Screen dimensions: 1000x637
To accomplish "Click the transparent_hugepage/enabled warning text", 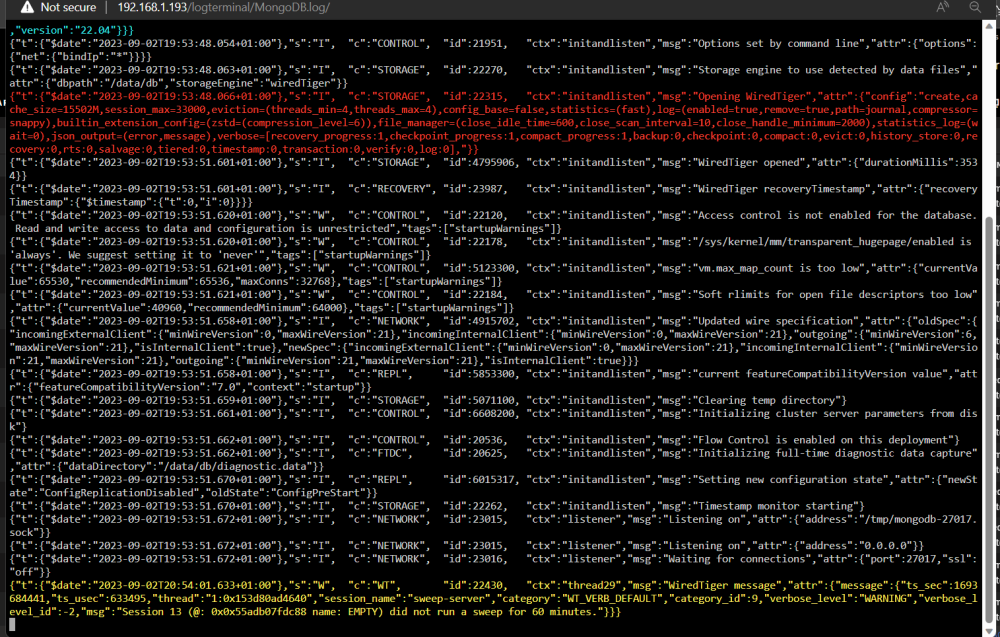I will pos(835,242).
